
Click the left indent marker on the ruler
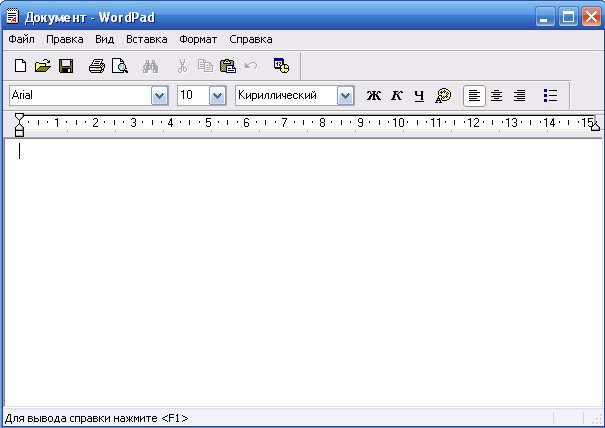[19, 125]
